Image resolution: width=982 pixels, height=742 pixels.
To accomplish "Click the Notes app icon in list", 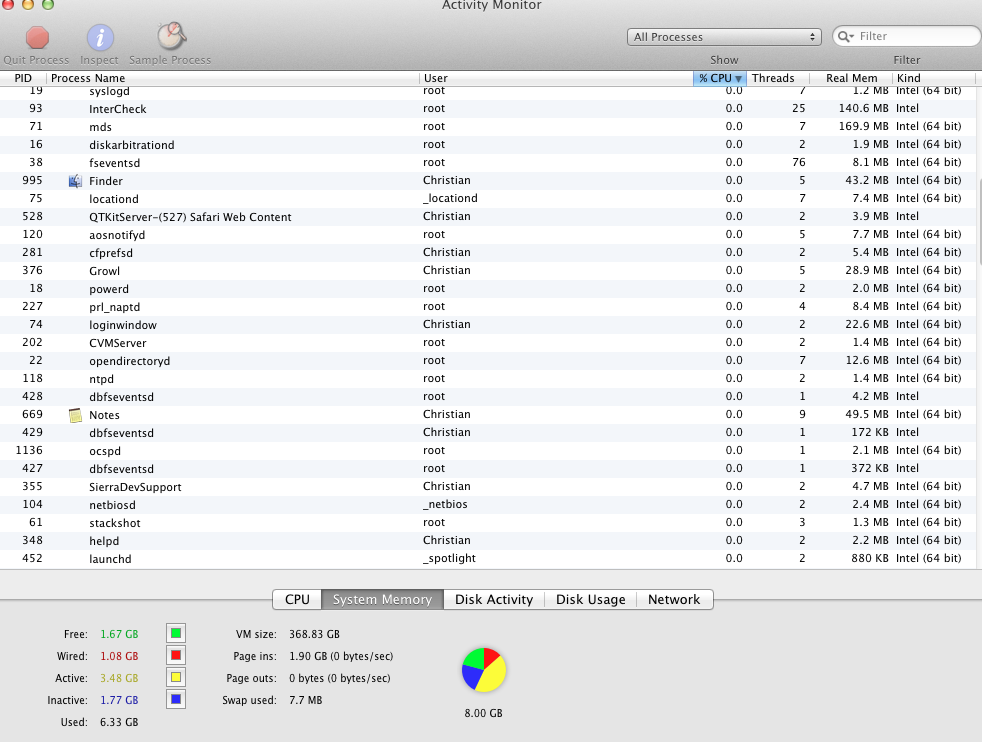I will 75,415.
